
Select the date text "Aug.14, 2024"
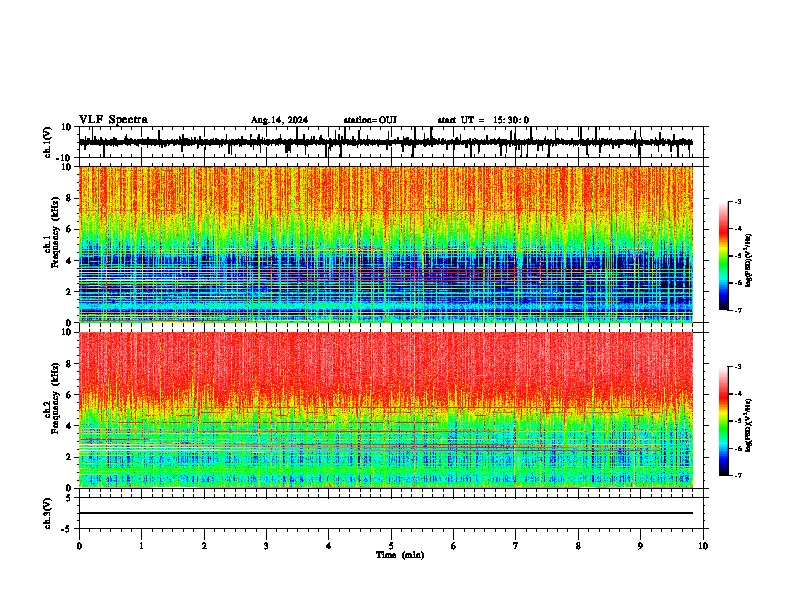point(279,120)
